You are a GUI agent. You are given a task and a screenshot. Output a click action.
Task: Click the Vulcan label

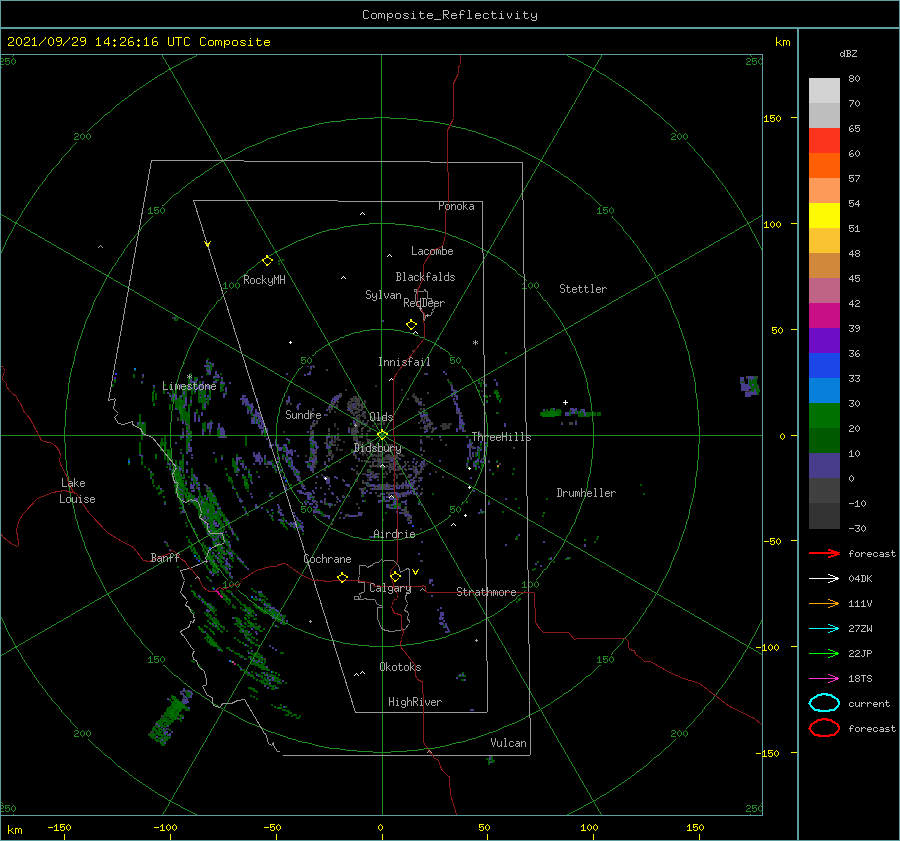point(509,743)
